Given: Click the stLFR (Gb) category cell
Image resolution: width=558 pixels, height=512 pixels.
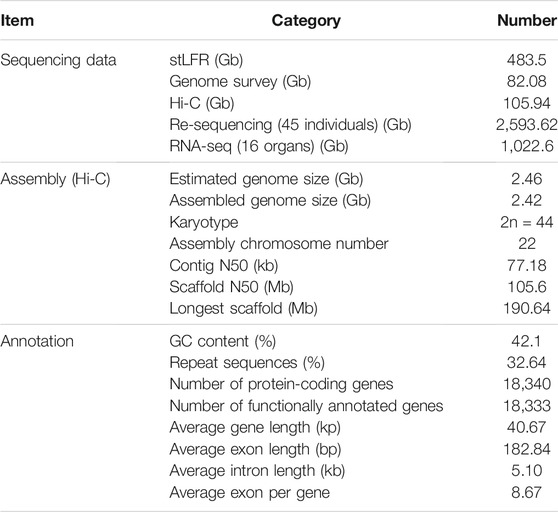Looking at the screenshot, I should [x=206, y=60].
